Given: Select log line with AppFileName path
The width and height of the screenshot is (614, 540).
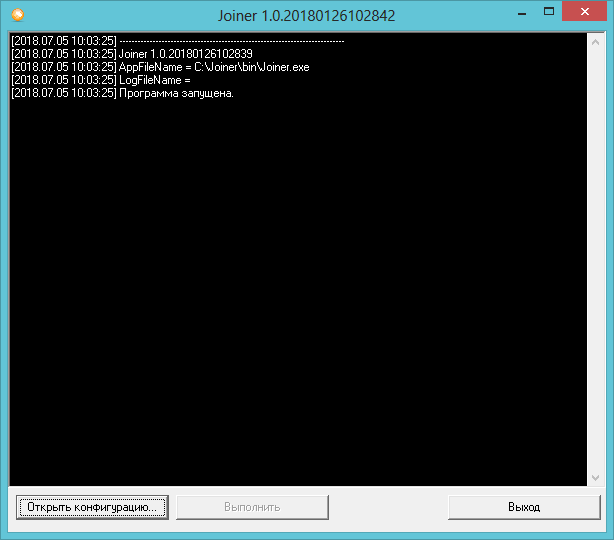Looking at the screenshot, I should pos(160,67).
